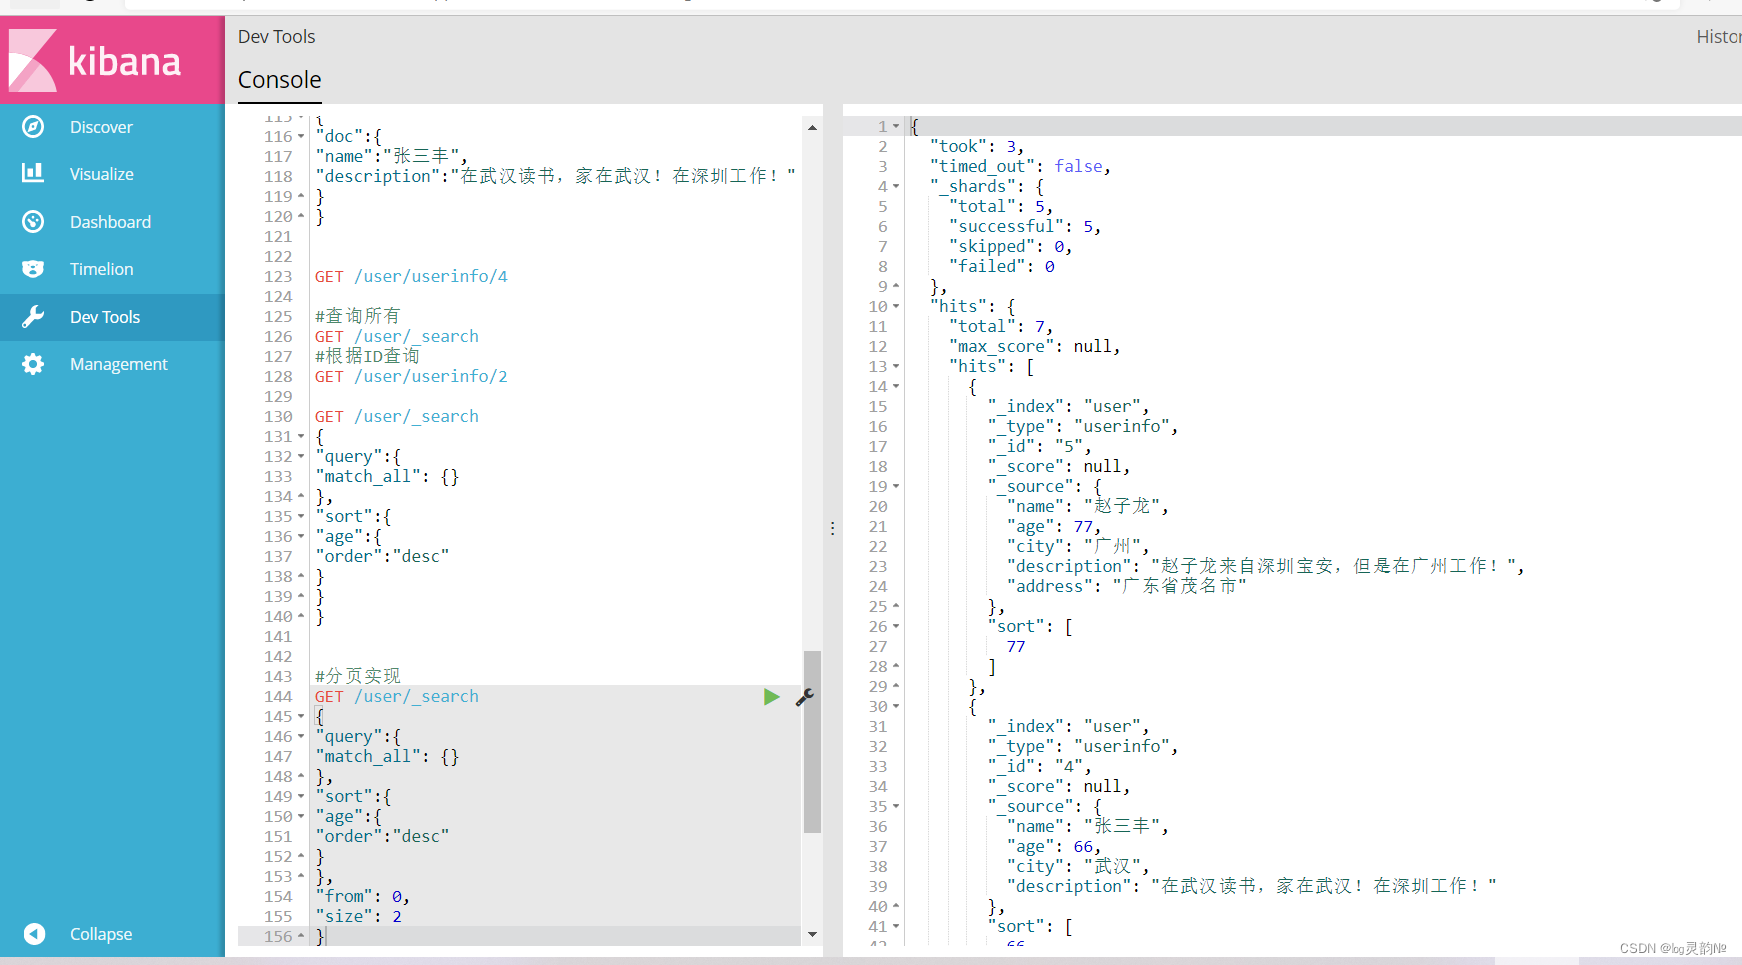Screen dimensions: 1742x965
Task: Click "timed_out": false in response
Action: 1020,166
